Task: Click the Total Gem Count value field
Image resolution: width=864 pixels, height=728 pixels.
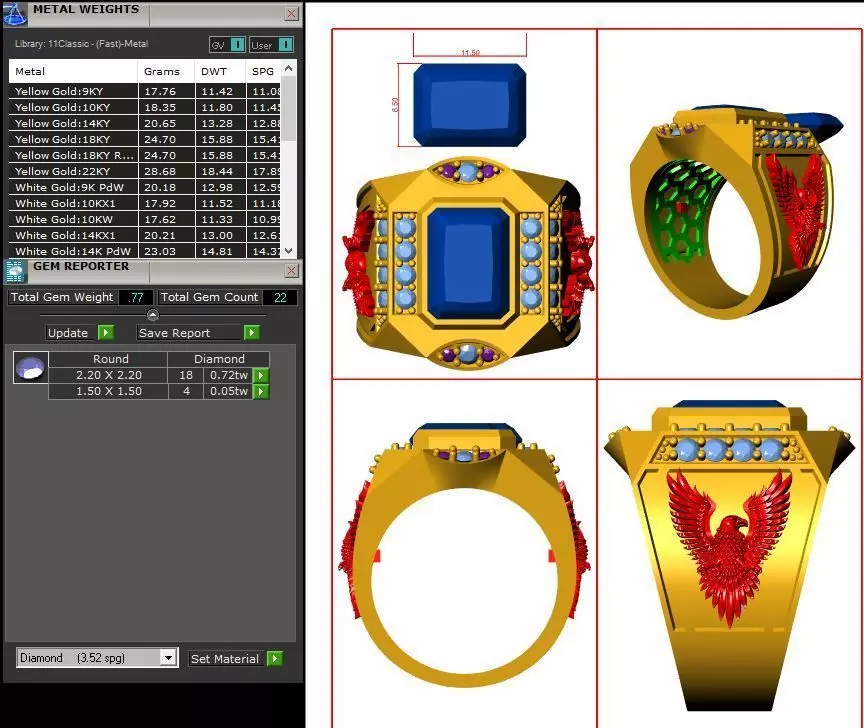Action: (x=280, y=298)
